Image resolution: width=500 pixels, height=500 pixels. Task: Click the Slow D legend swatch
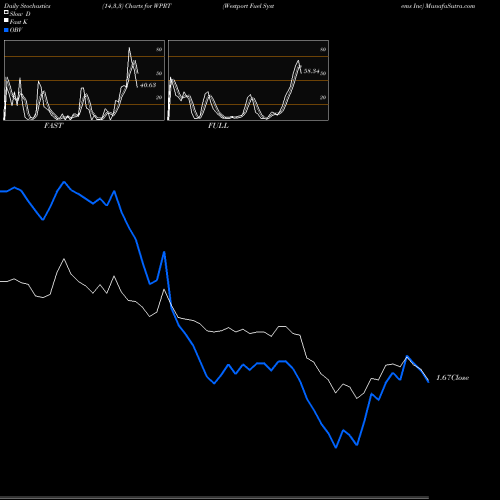pos(6,12)
